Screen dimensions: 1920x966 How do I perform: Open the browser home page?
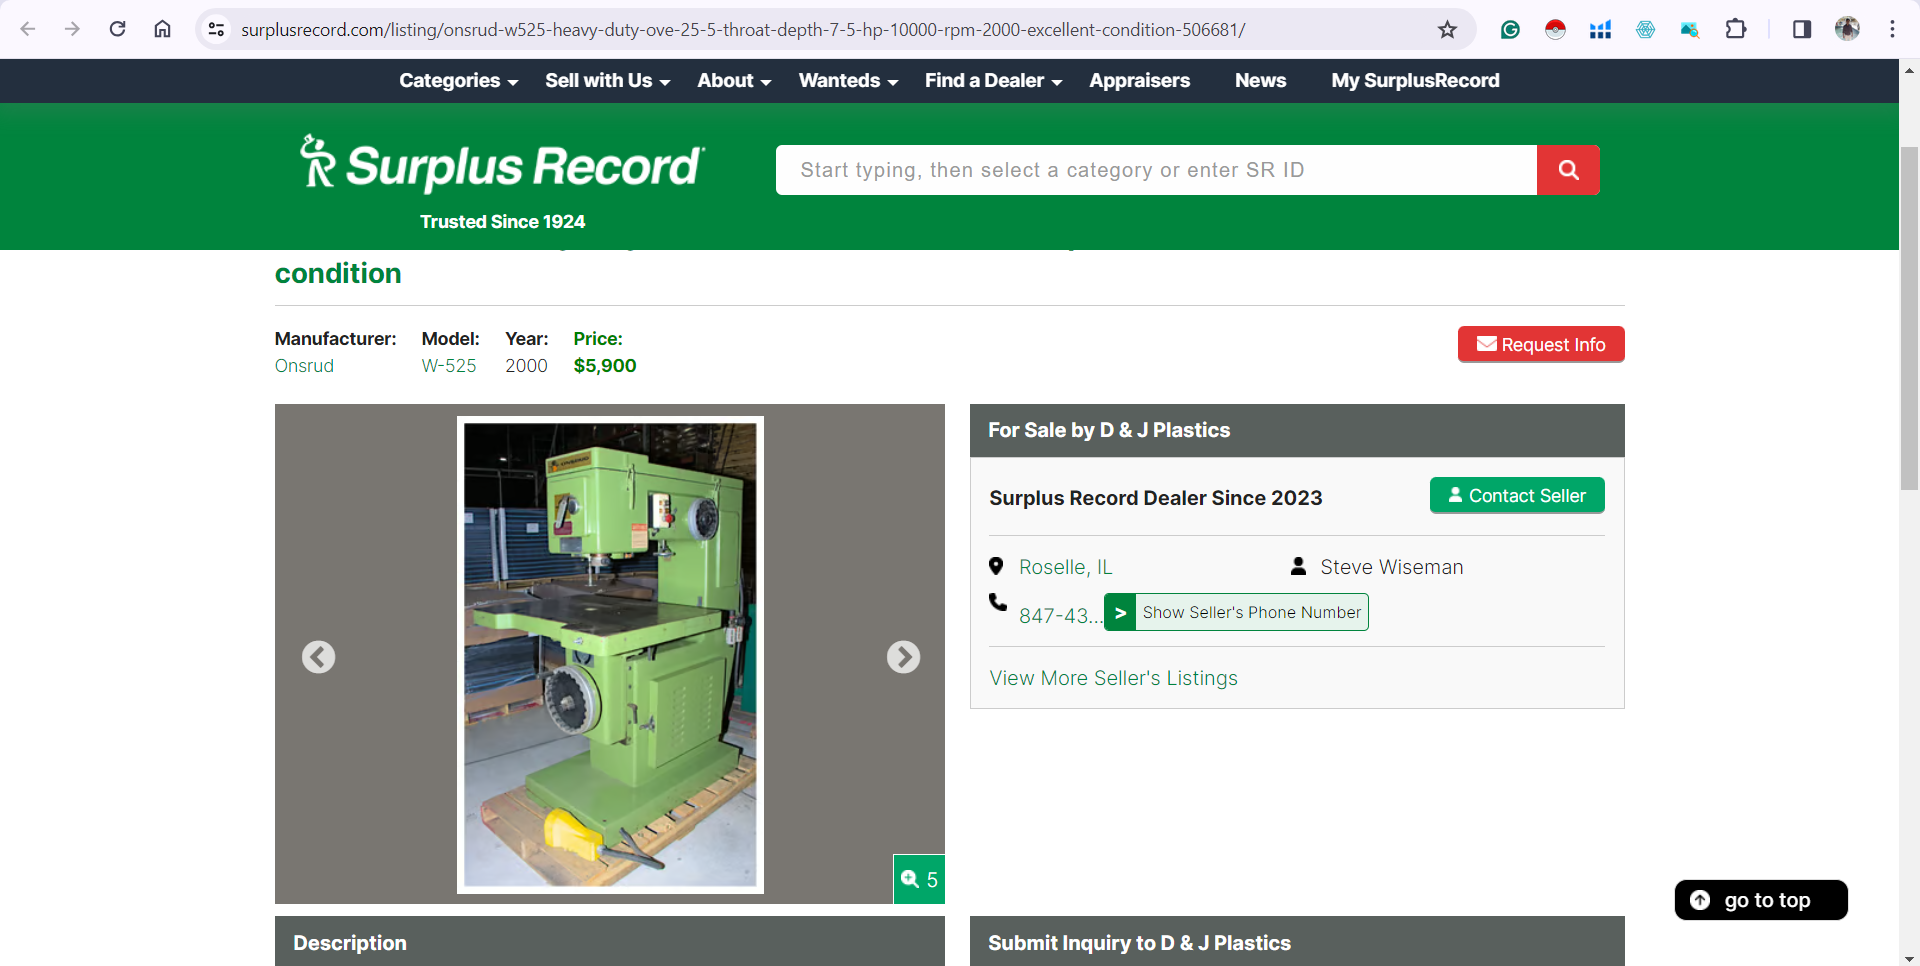[x=162, y=29]
